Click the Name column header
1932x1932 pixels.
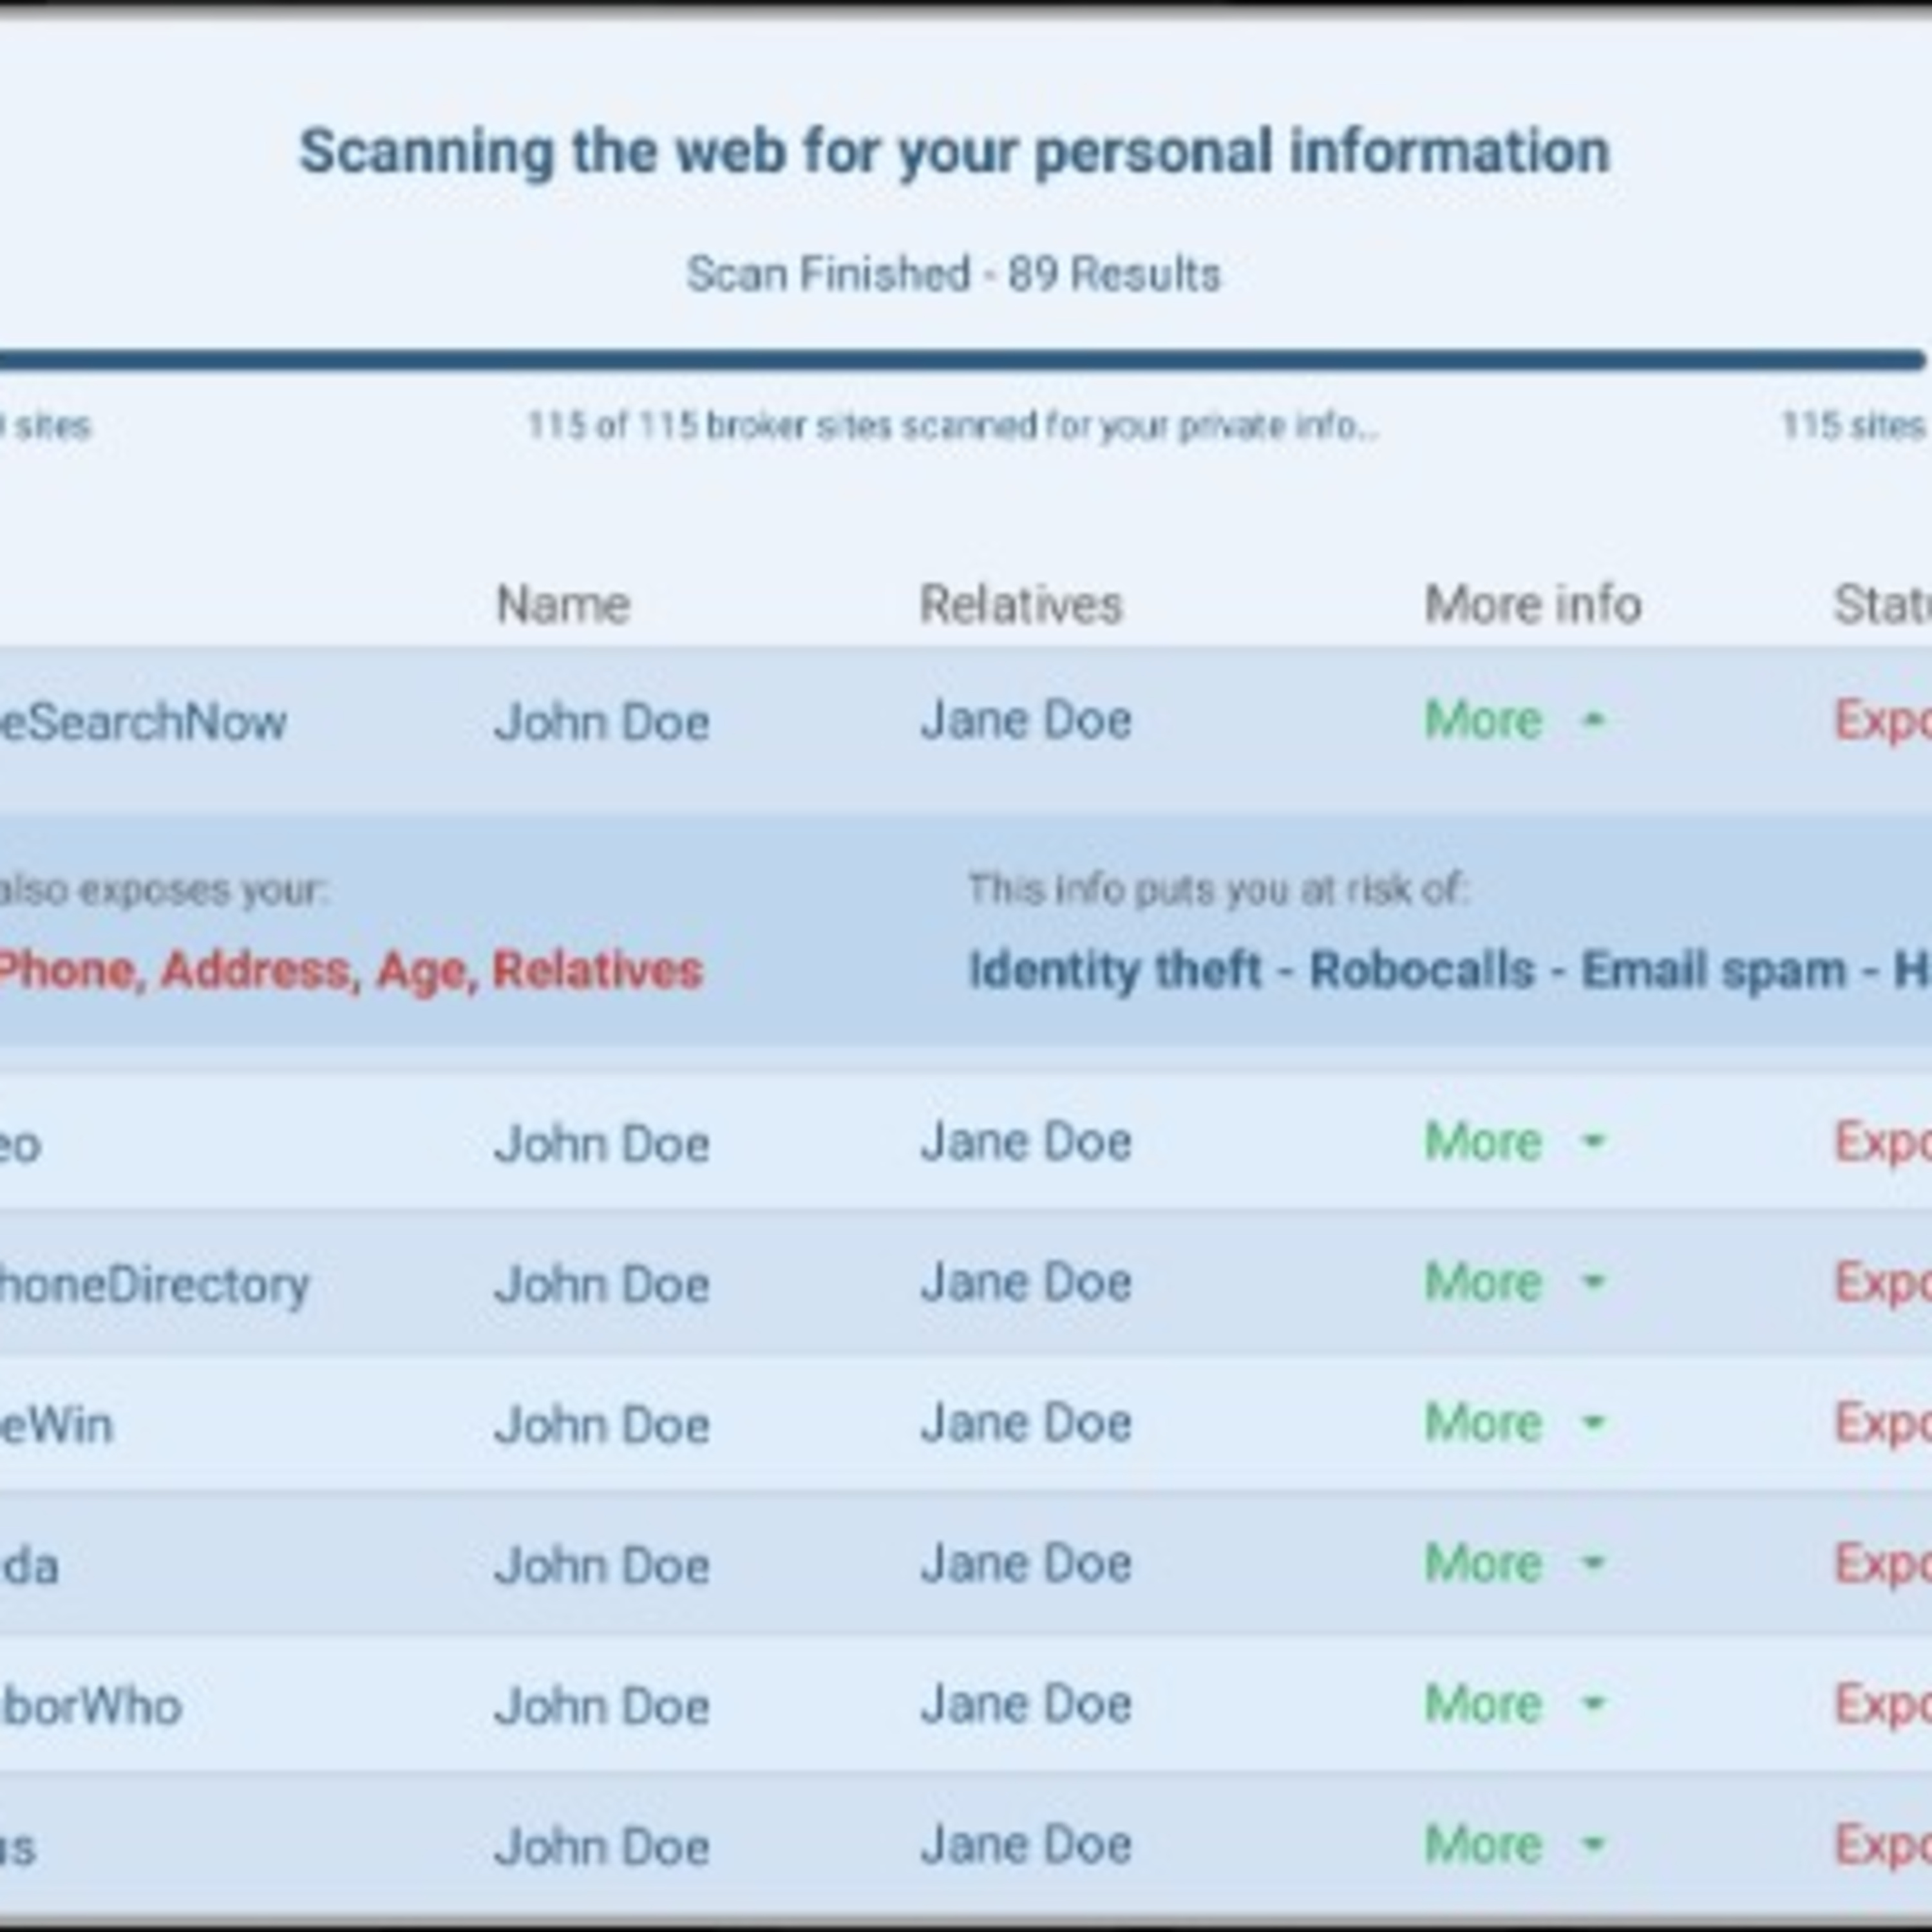[563, 604]
